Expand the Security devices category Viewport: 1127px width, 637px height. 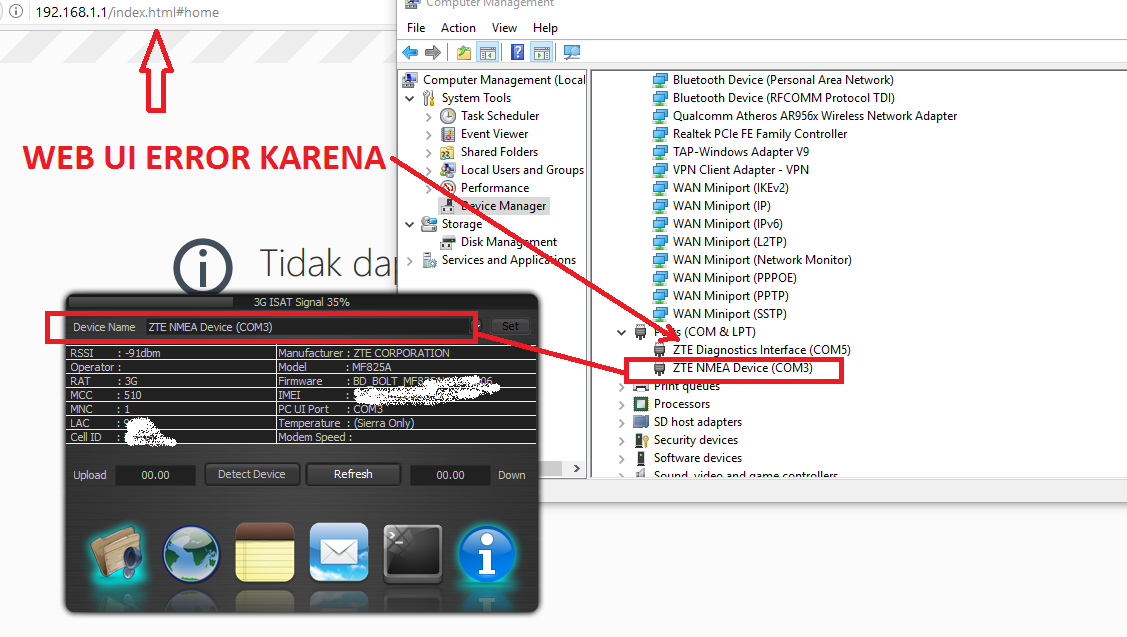622,441
